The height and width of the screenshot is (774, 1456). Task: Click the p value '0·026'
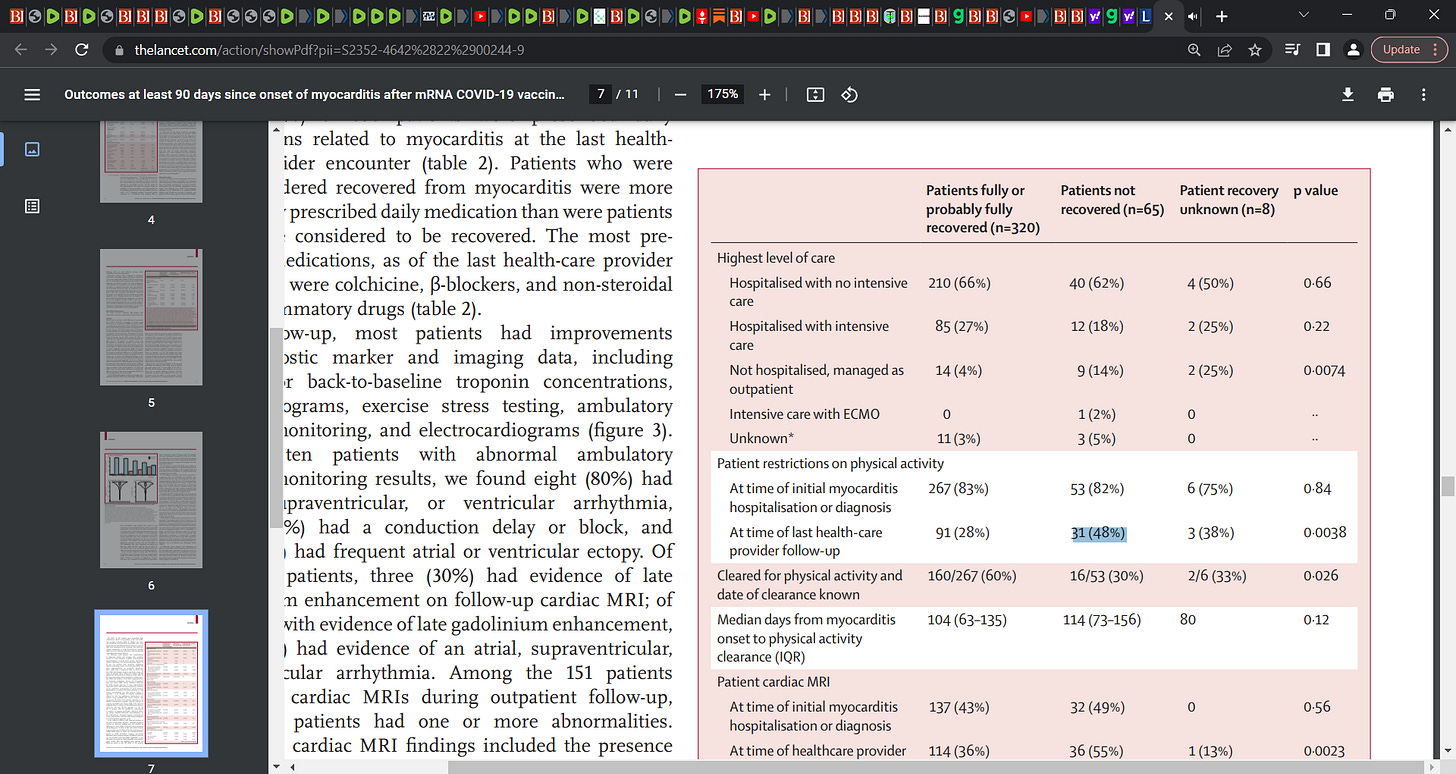[1321, 576]
